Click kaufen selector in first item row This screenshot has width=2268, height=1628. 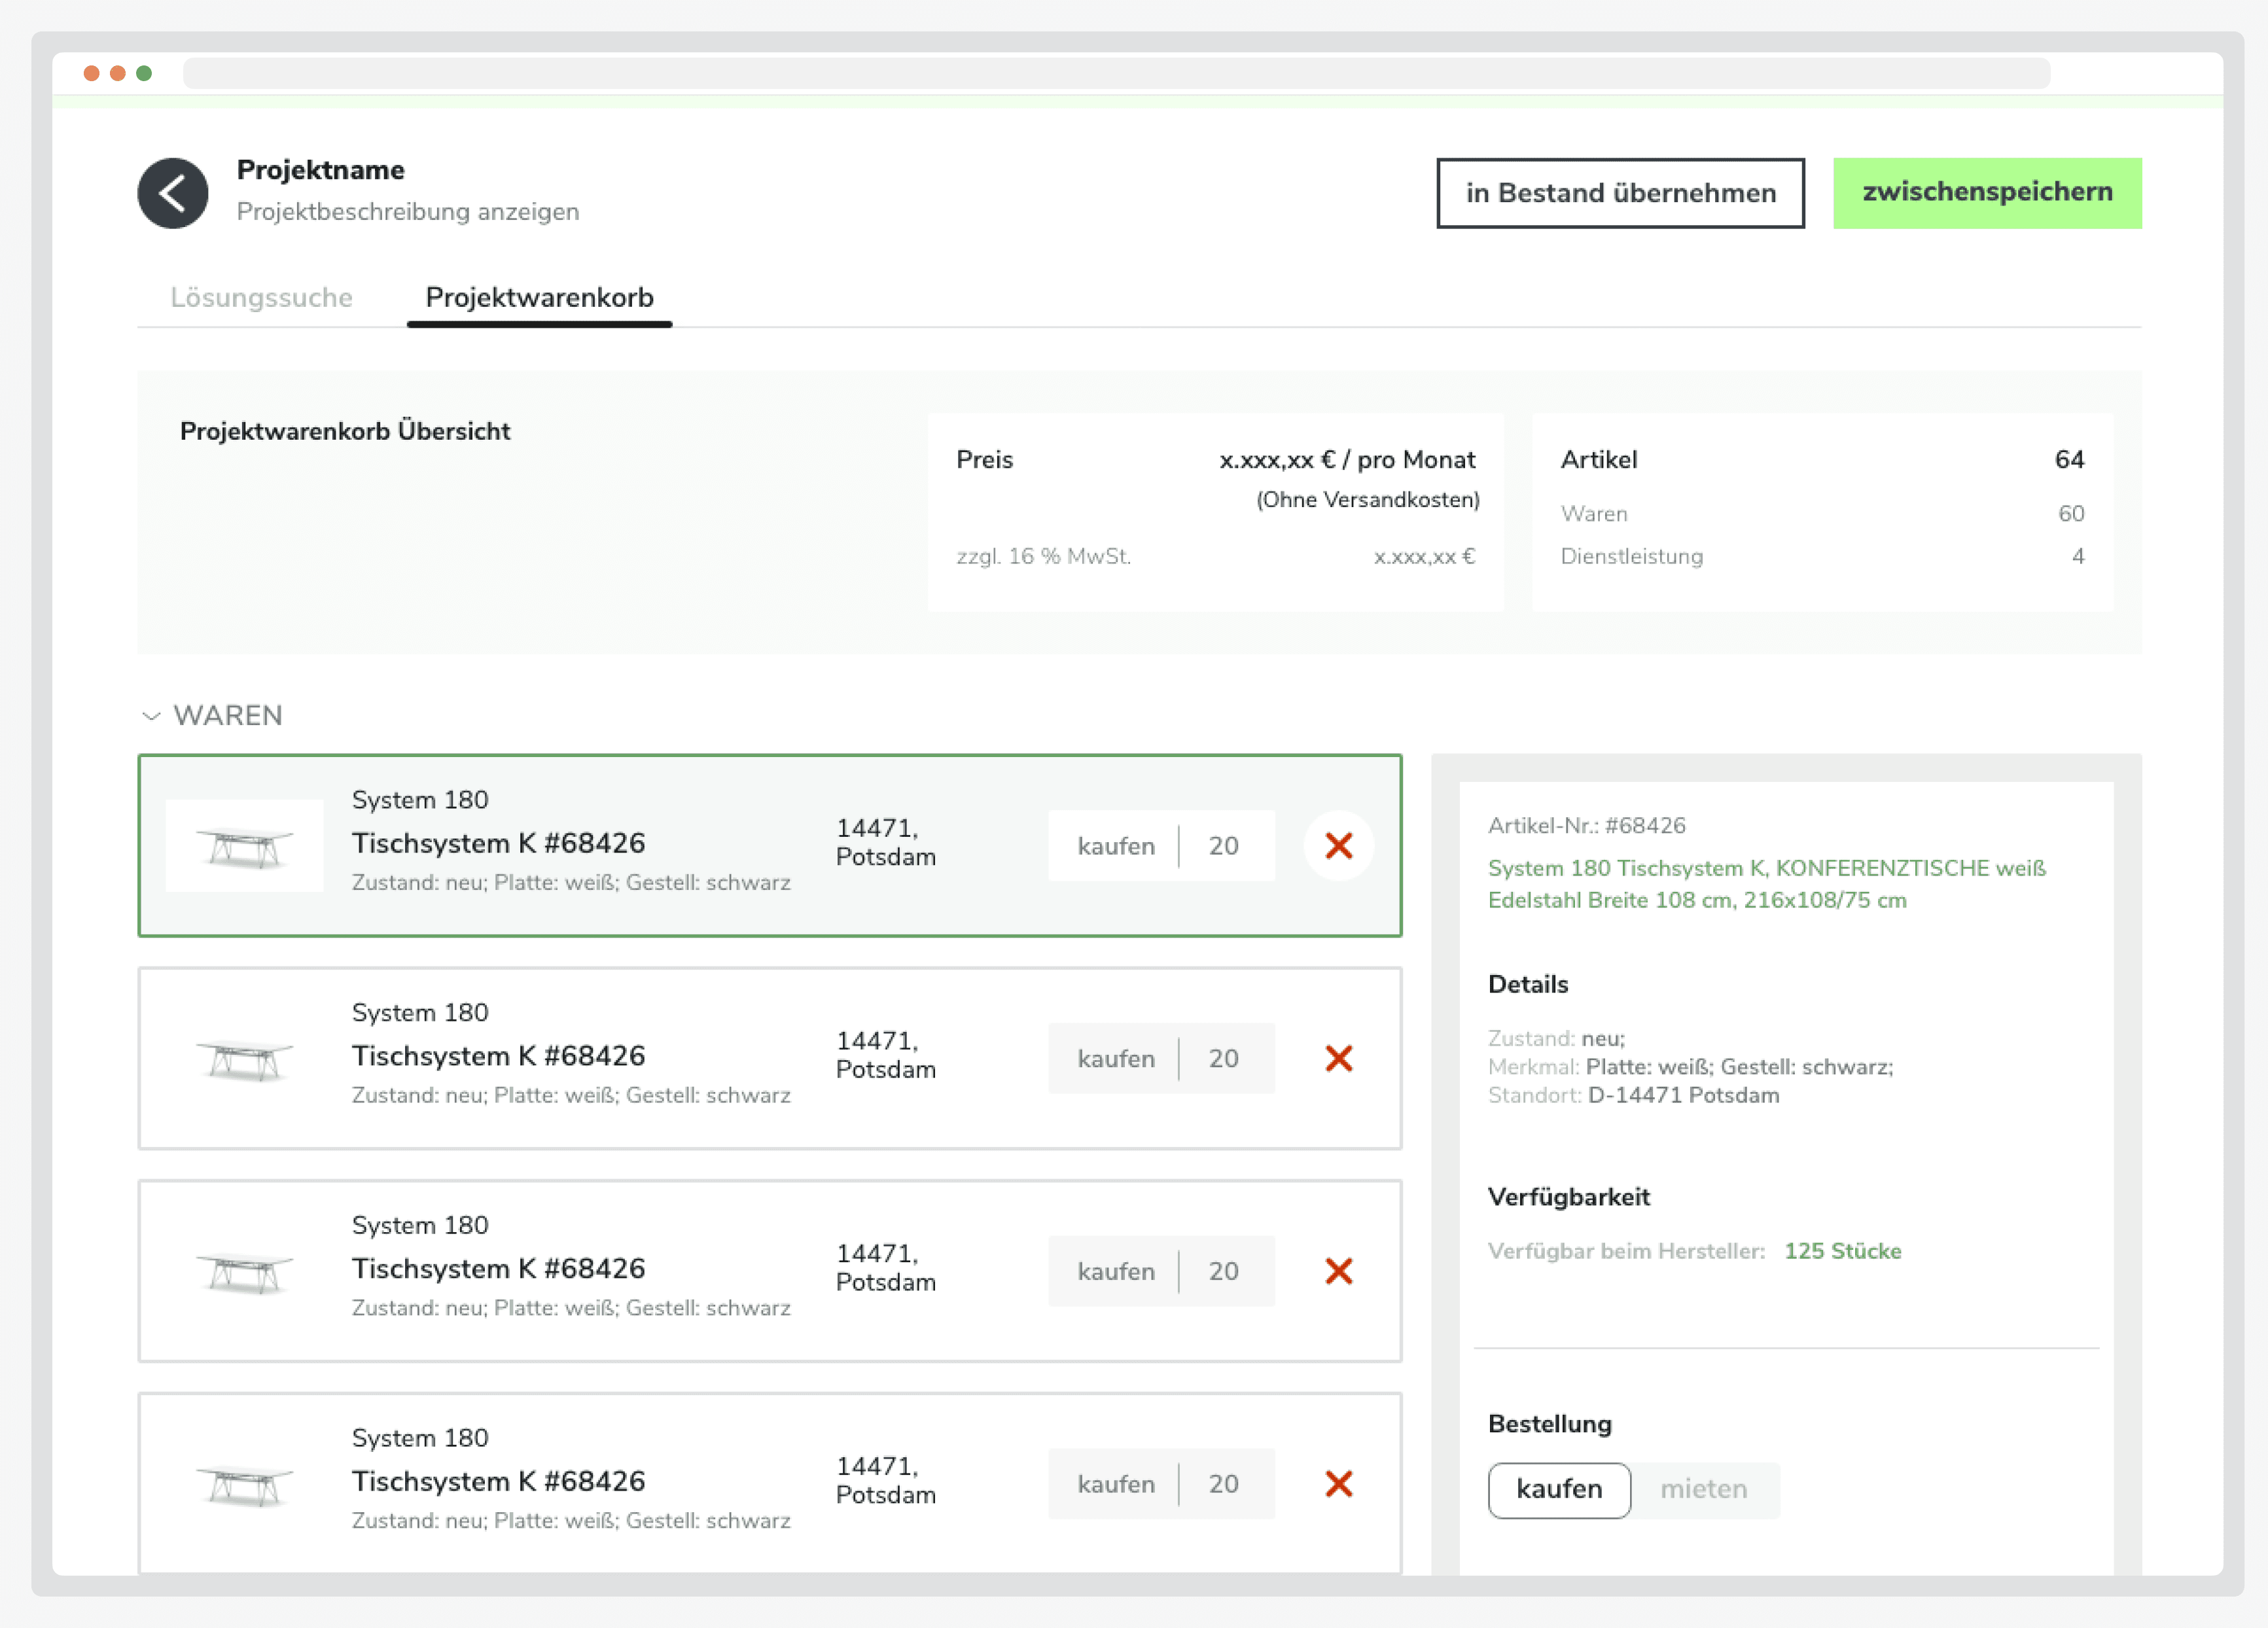pos(1115,846)
